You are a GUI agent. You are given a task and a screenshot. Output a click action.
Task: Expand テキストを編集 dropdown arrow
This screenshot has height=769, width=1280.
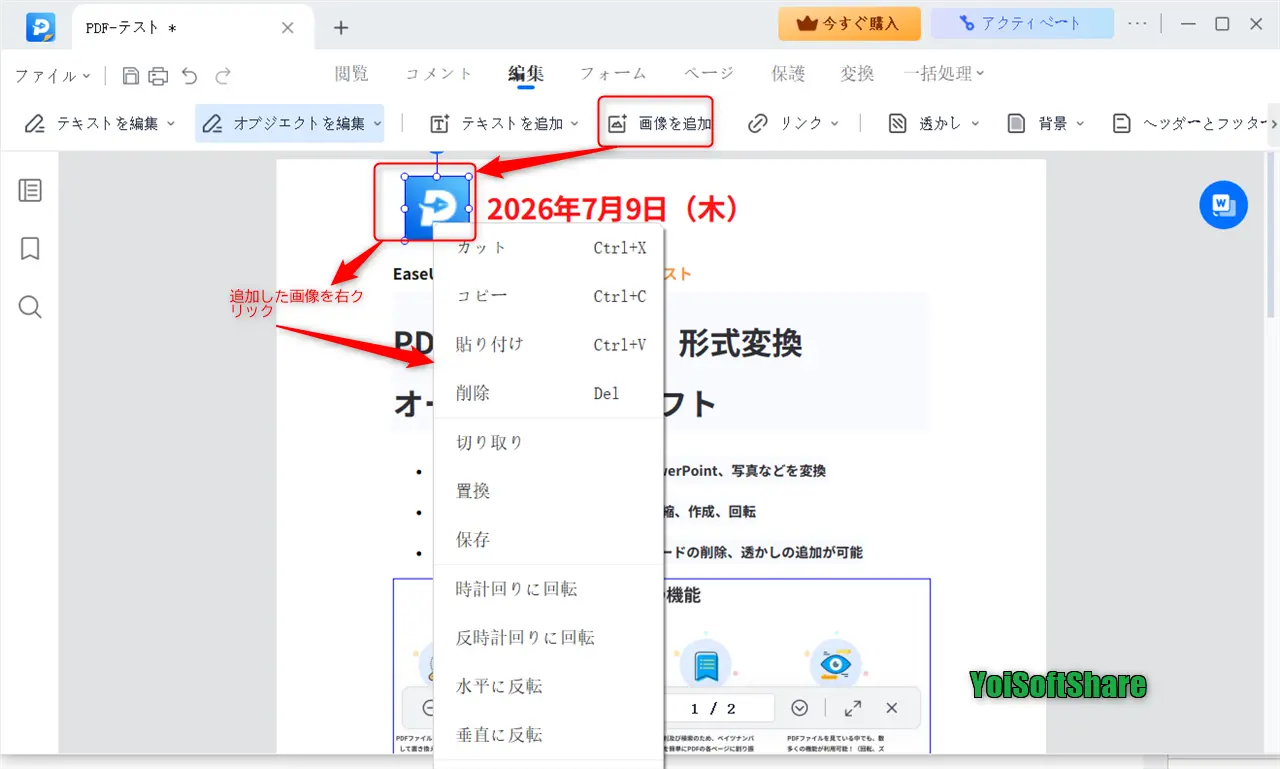[x=170, y=124]
